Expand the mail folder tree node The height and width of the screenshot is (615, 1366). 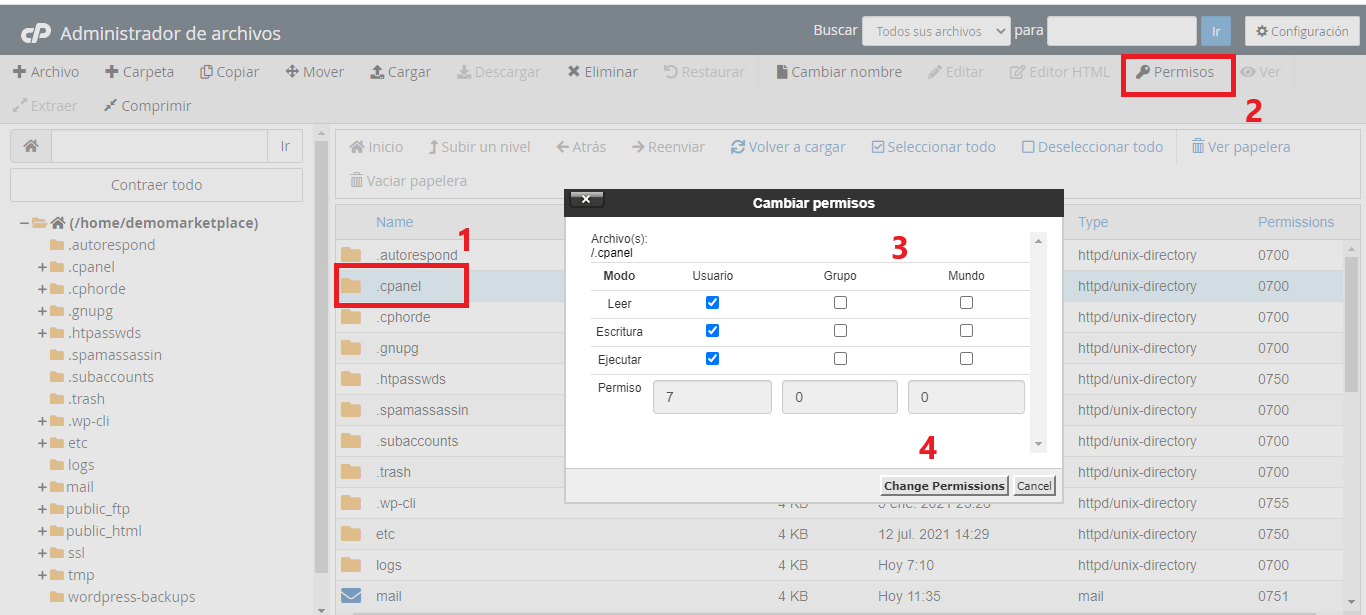coord(43,487)
